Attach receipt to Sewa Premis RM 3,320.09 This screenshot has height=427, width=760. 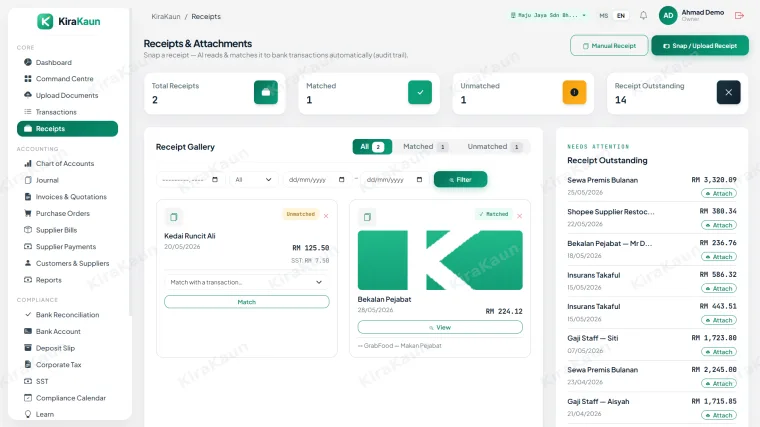[719, 193]
